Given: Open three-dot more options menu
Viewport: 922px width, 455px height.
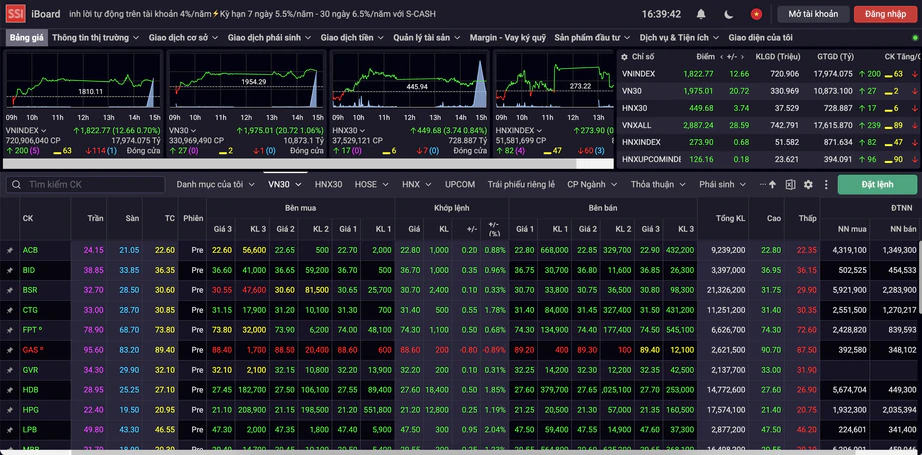Looking at the screenshot, I should (x=826, y=185).
